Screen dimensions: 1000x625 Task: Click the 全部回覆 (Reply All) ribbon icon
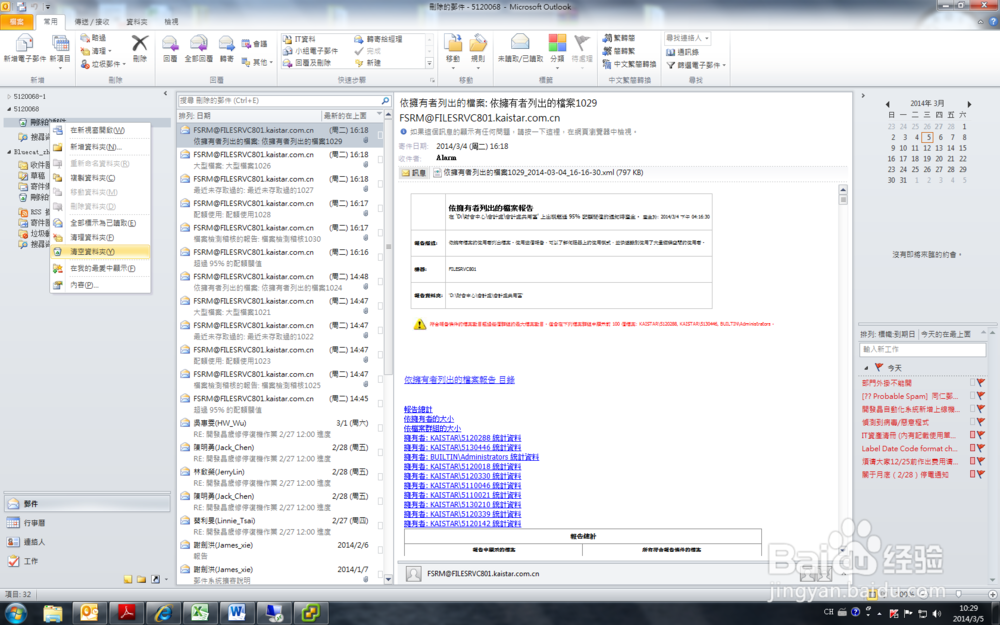pos(198,44)
